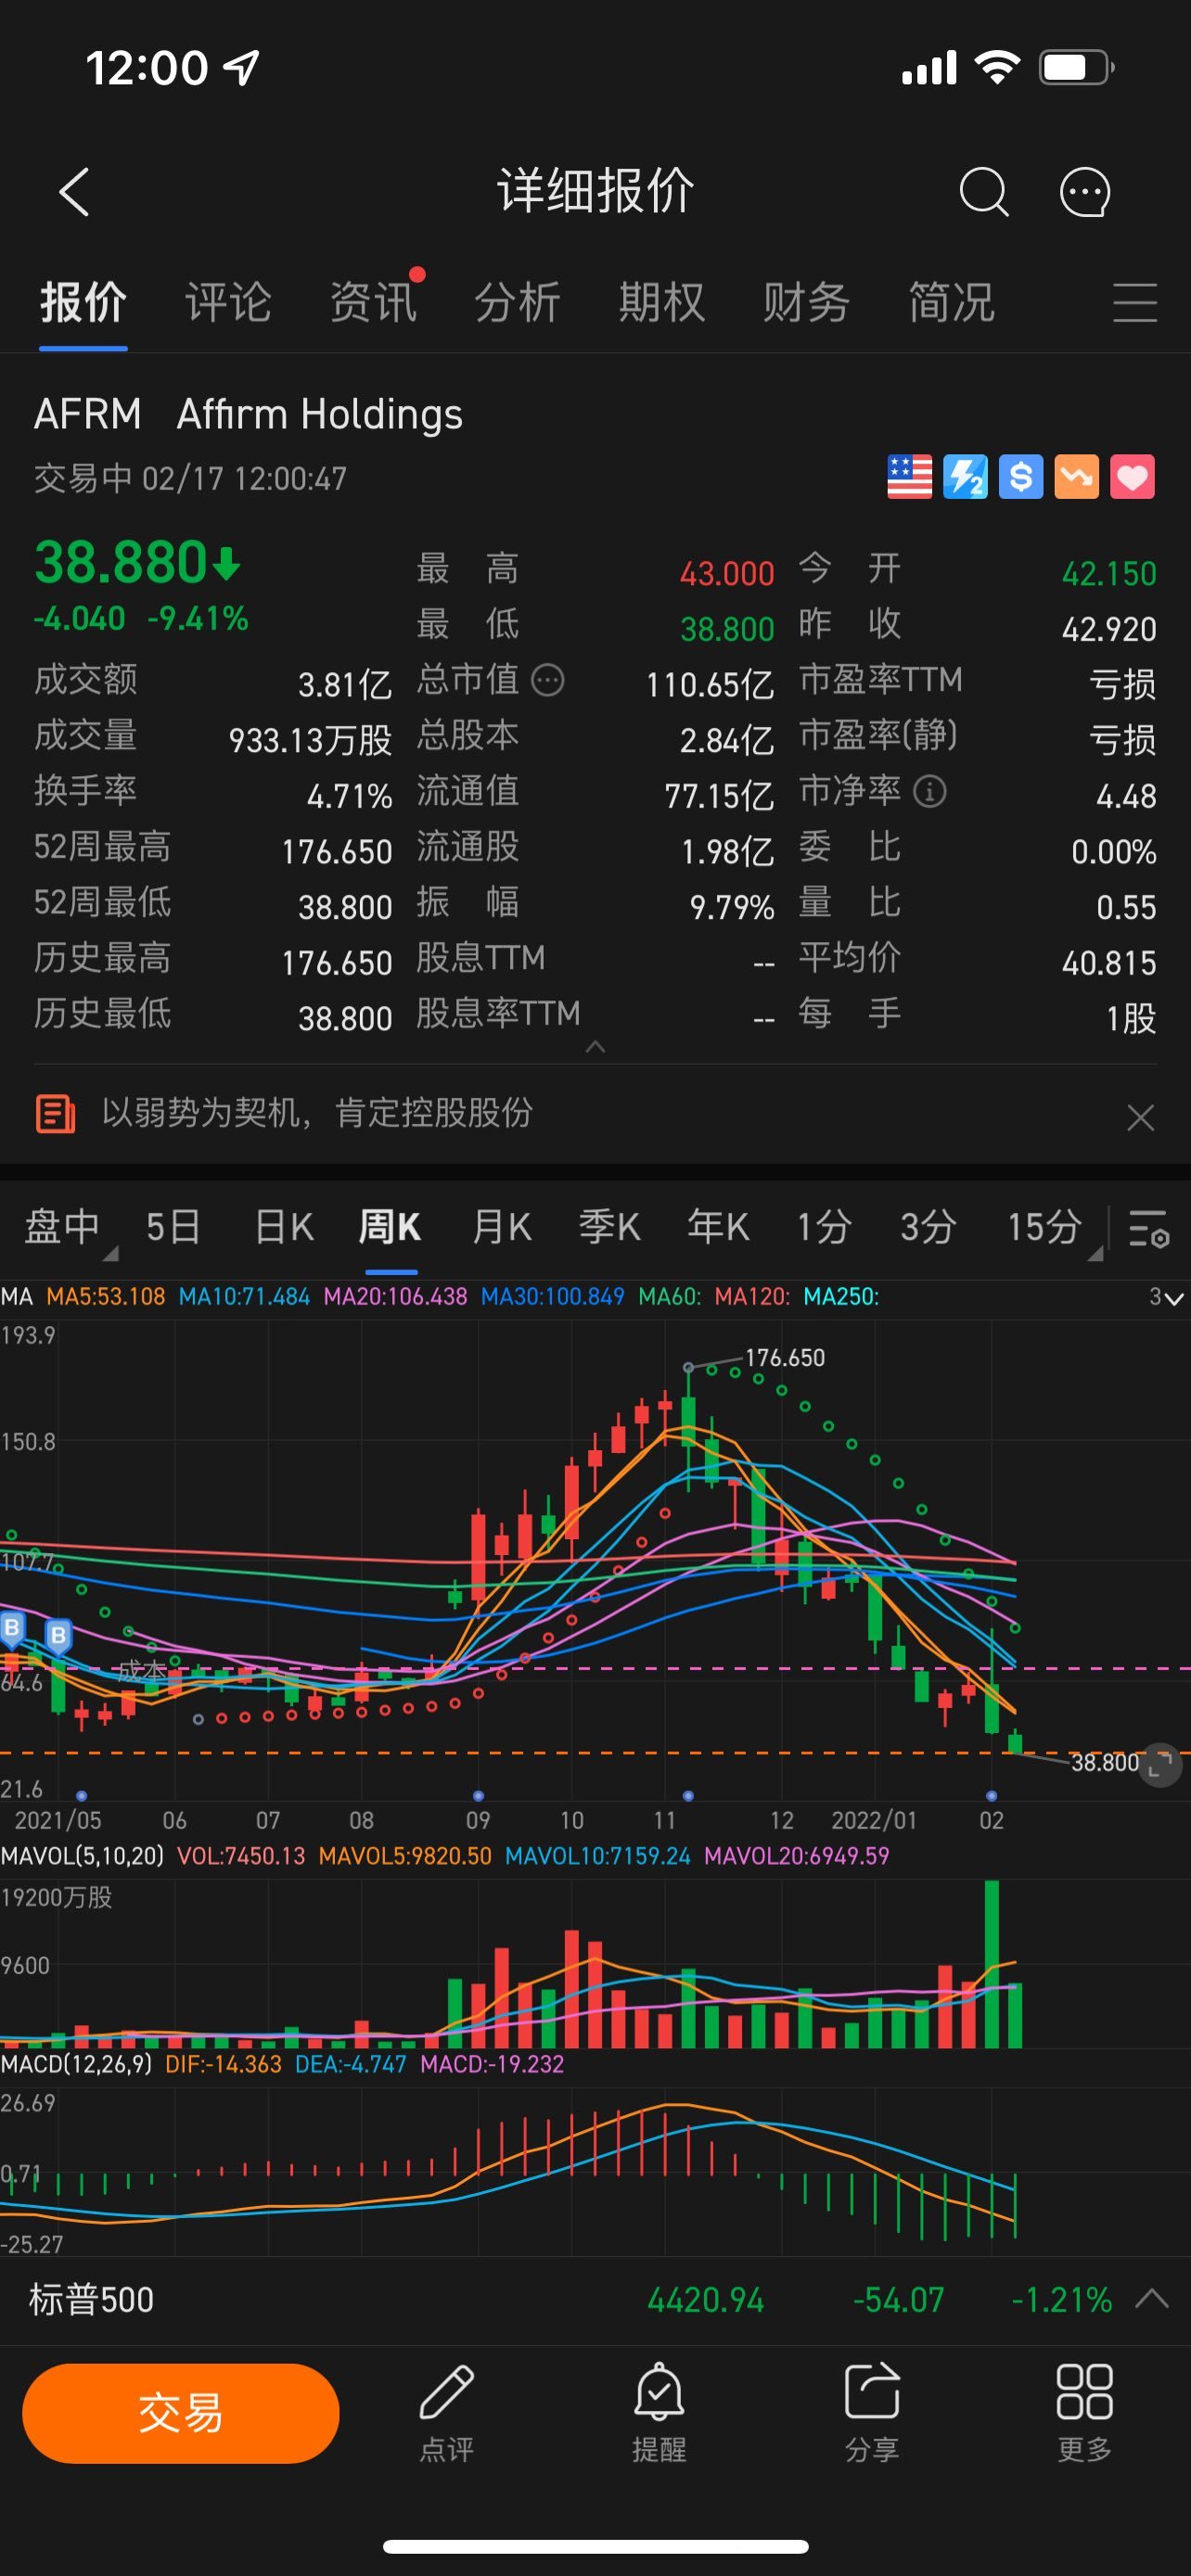Select the 1分 chart interval
This screenshot has width=1191, height=2576.
pos(824,1227)
